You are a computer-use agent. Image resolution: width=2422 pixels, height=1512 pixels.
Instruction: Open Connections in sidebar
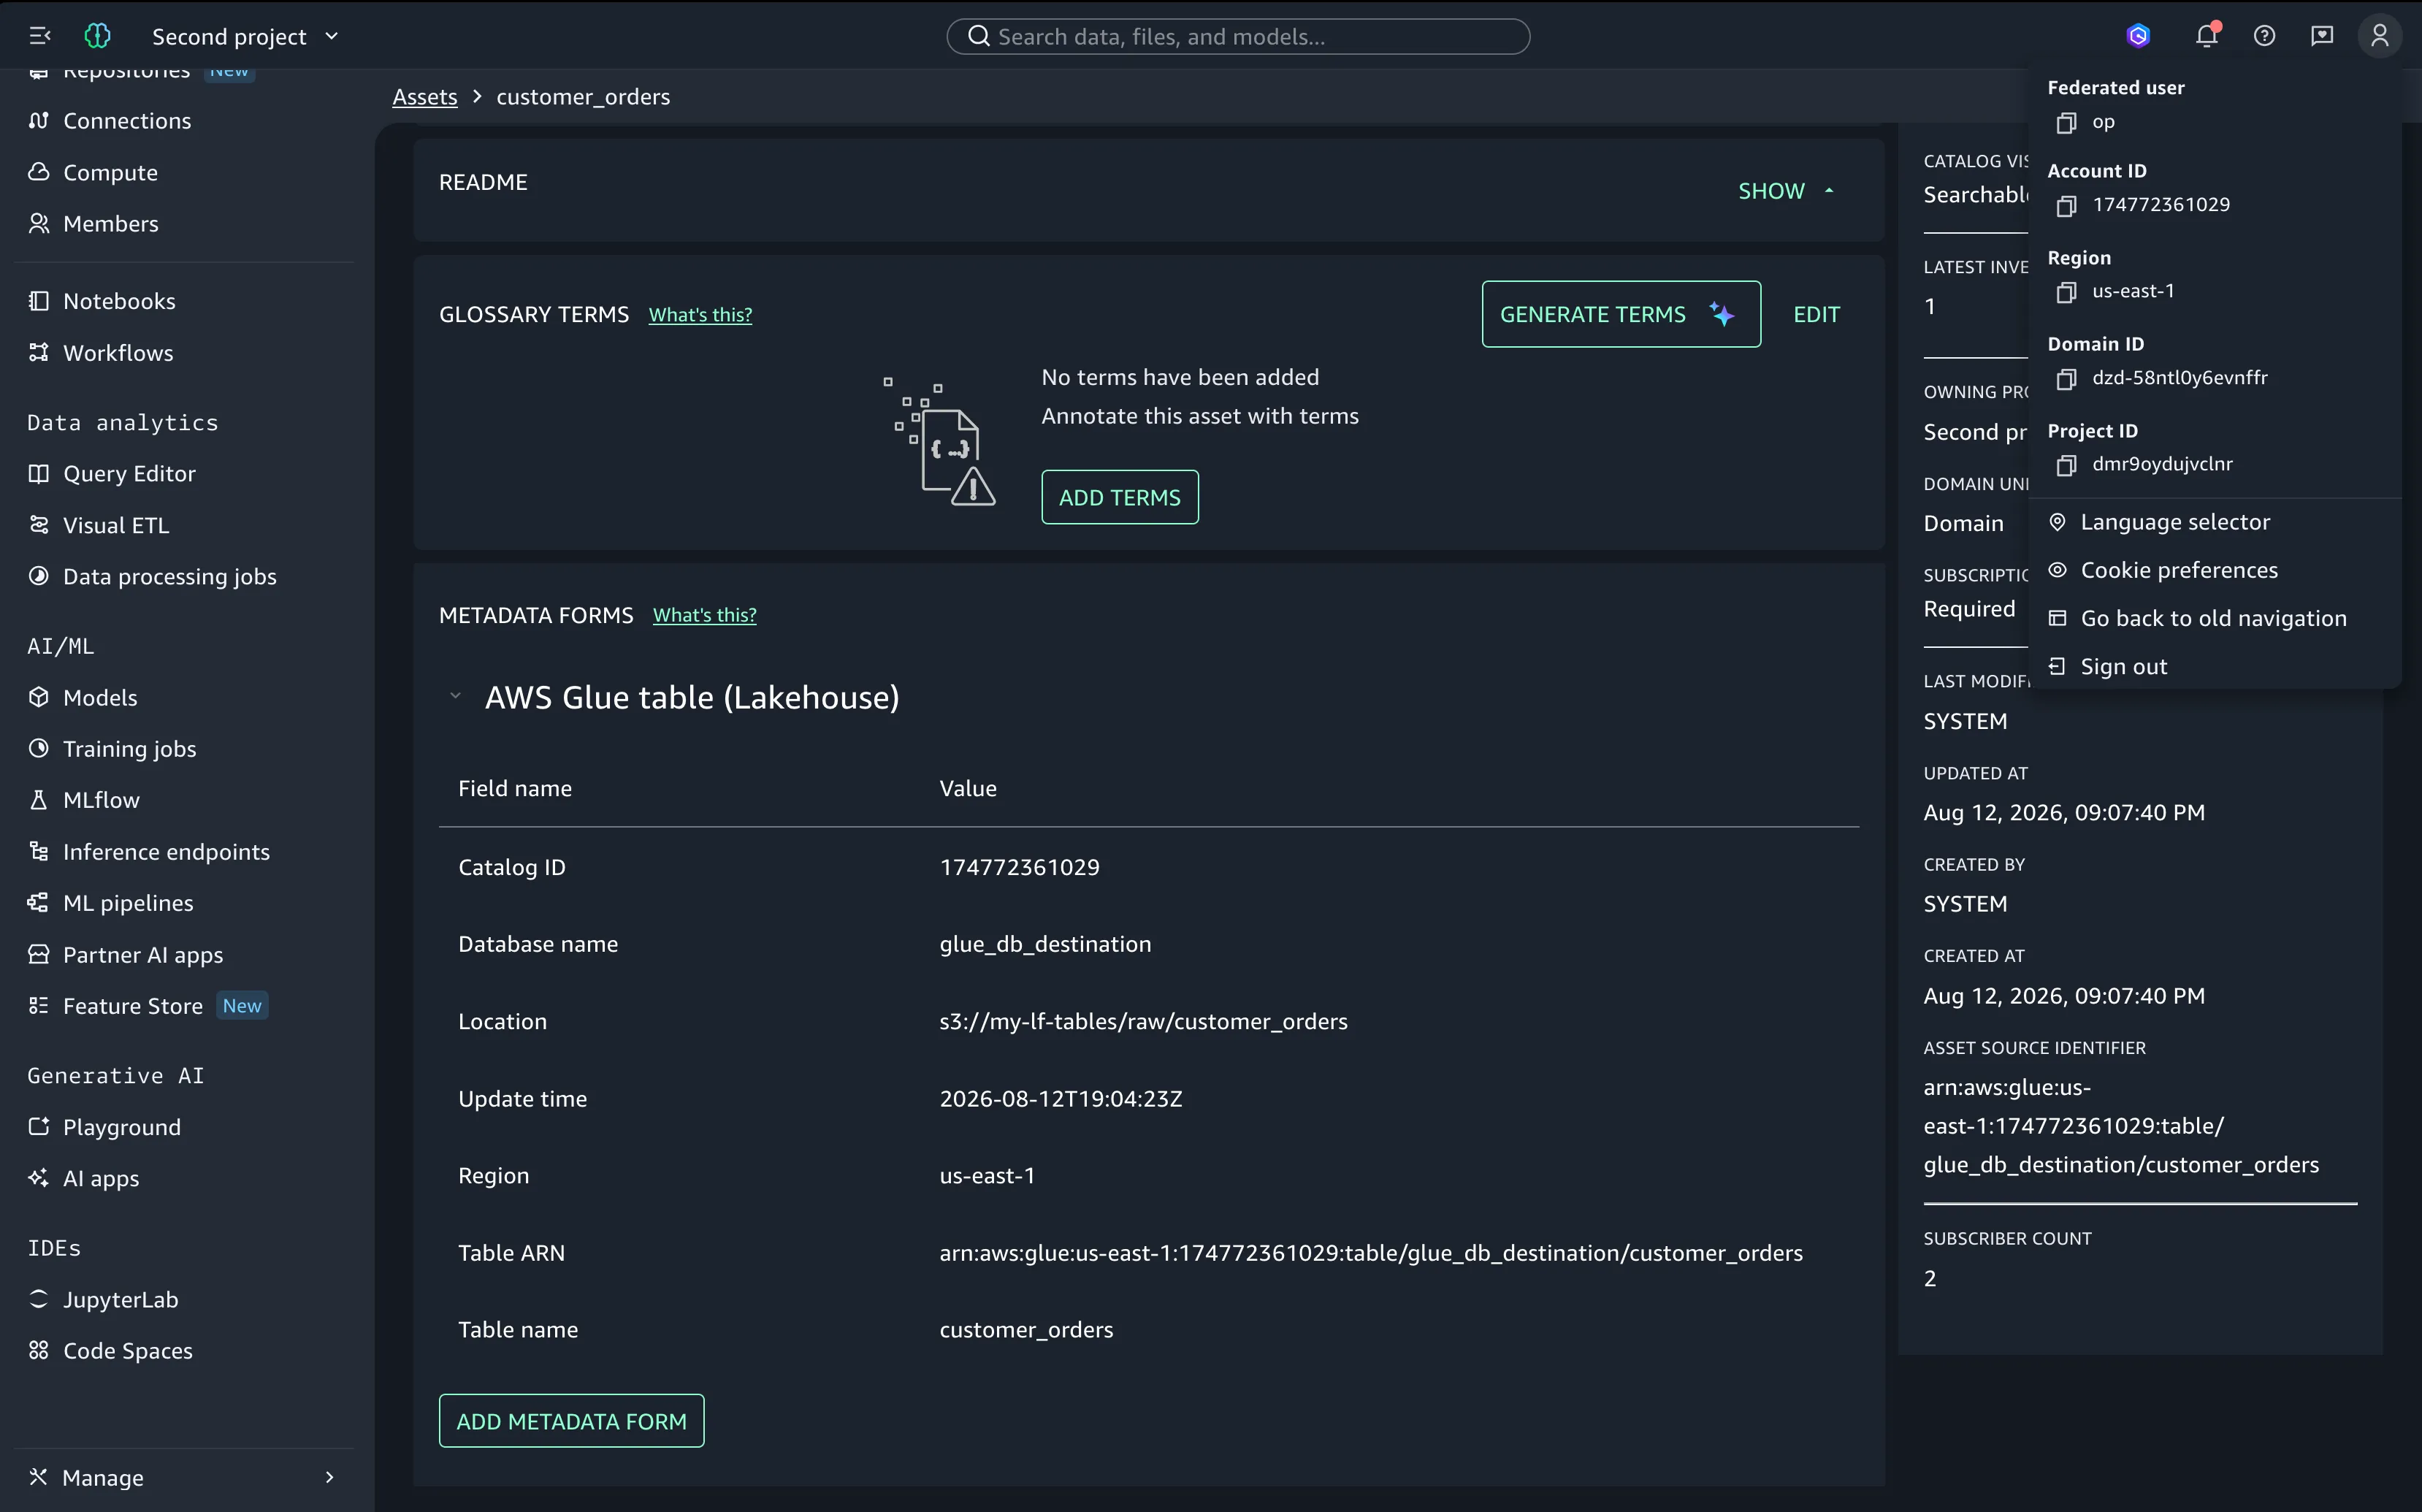(x=127, y=121)
